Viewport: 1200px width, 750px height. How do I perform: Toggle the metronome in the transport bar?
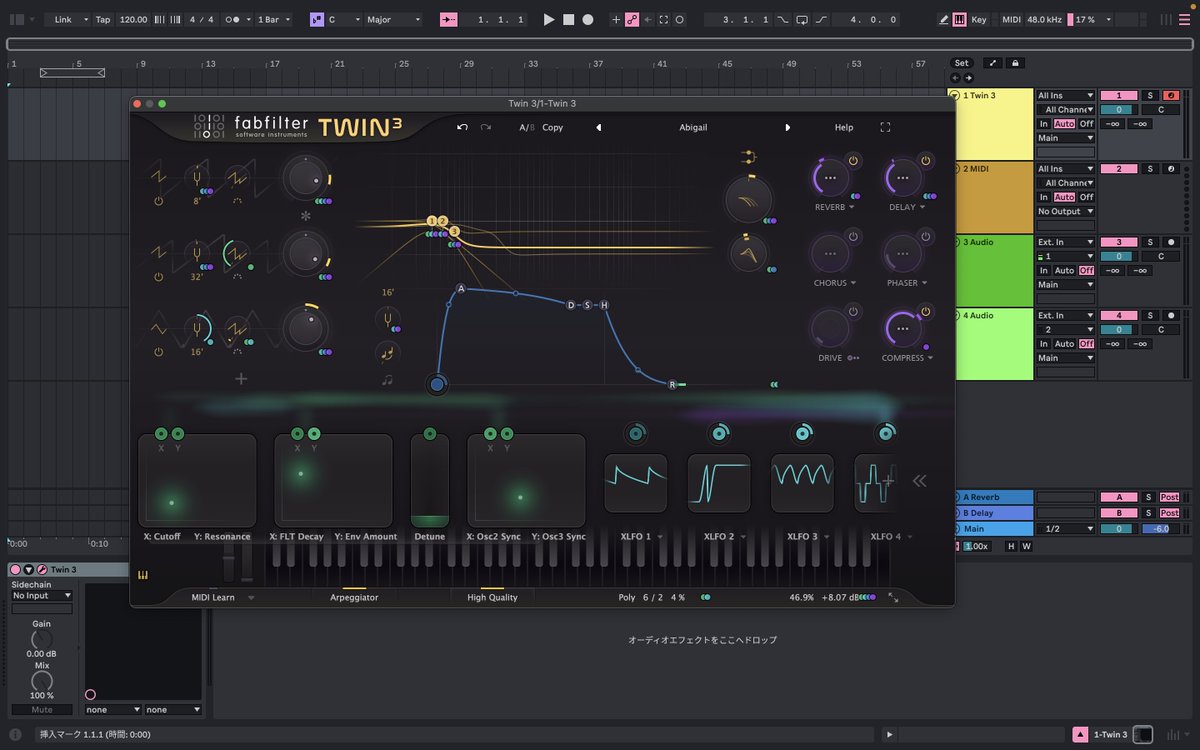235,19
